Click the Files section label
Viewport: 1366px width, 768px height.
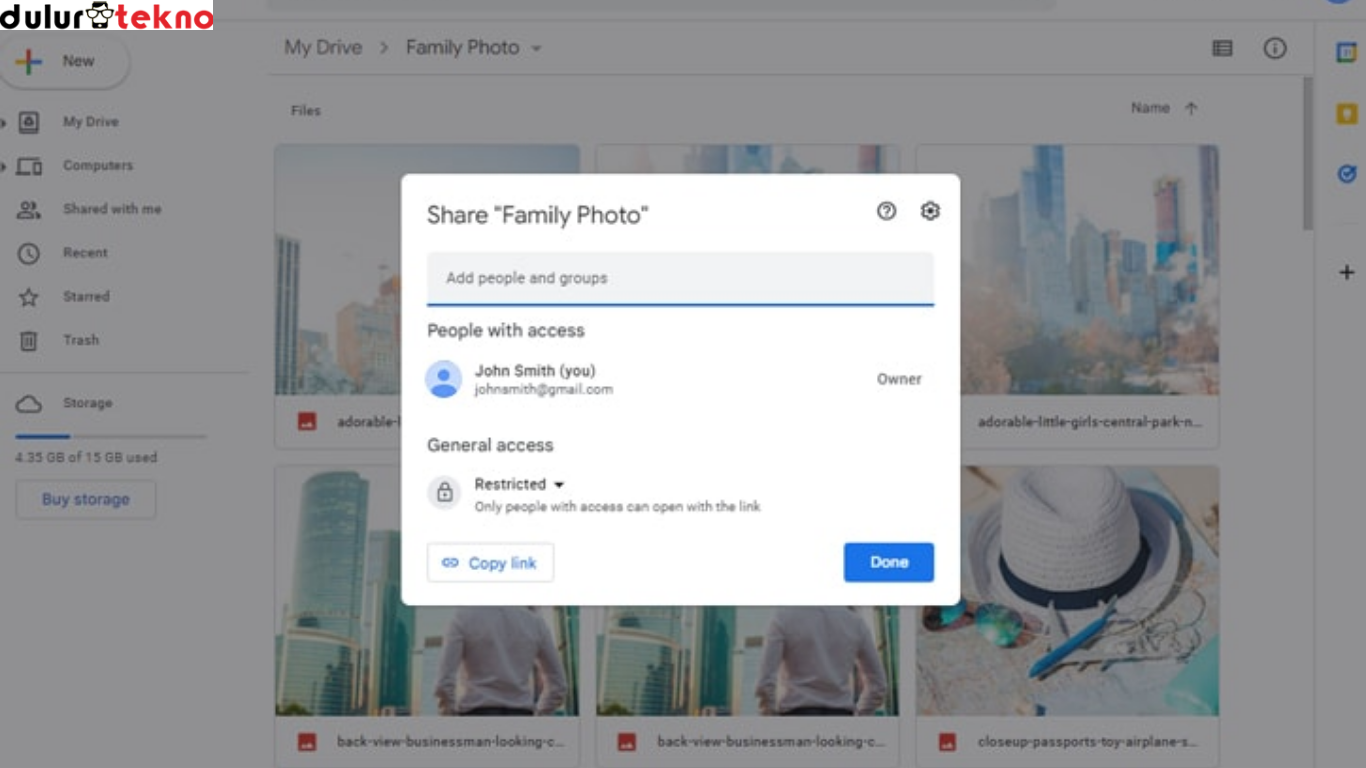(306, 111)
